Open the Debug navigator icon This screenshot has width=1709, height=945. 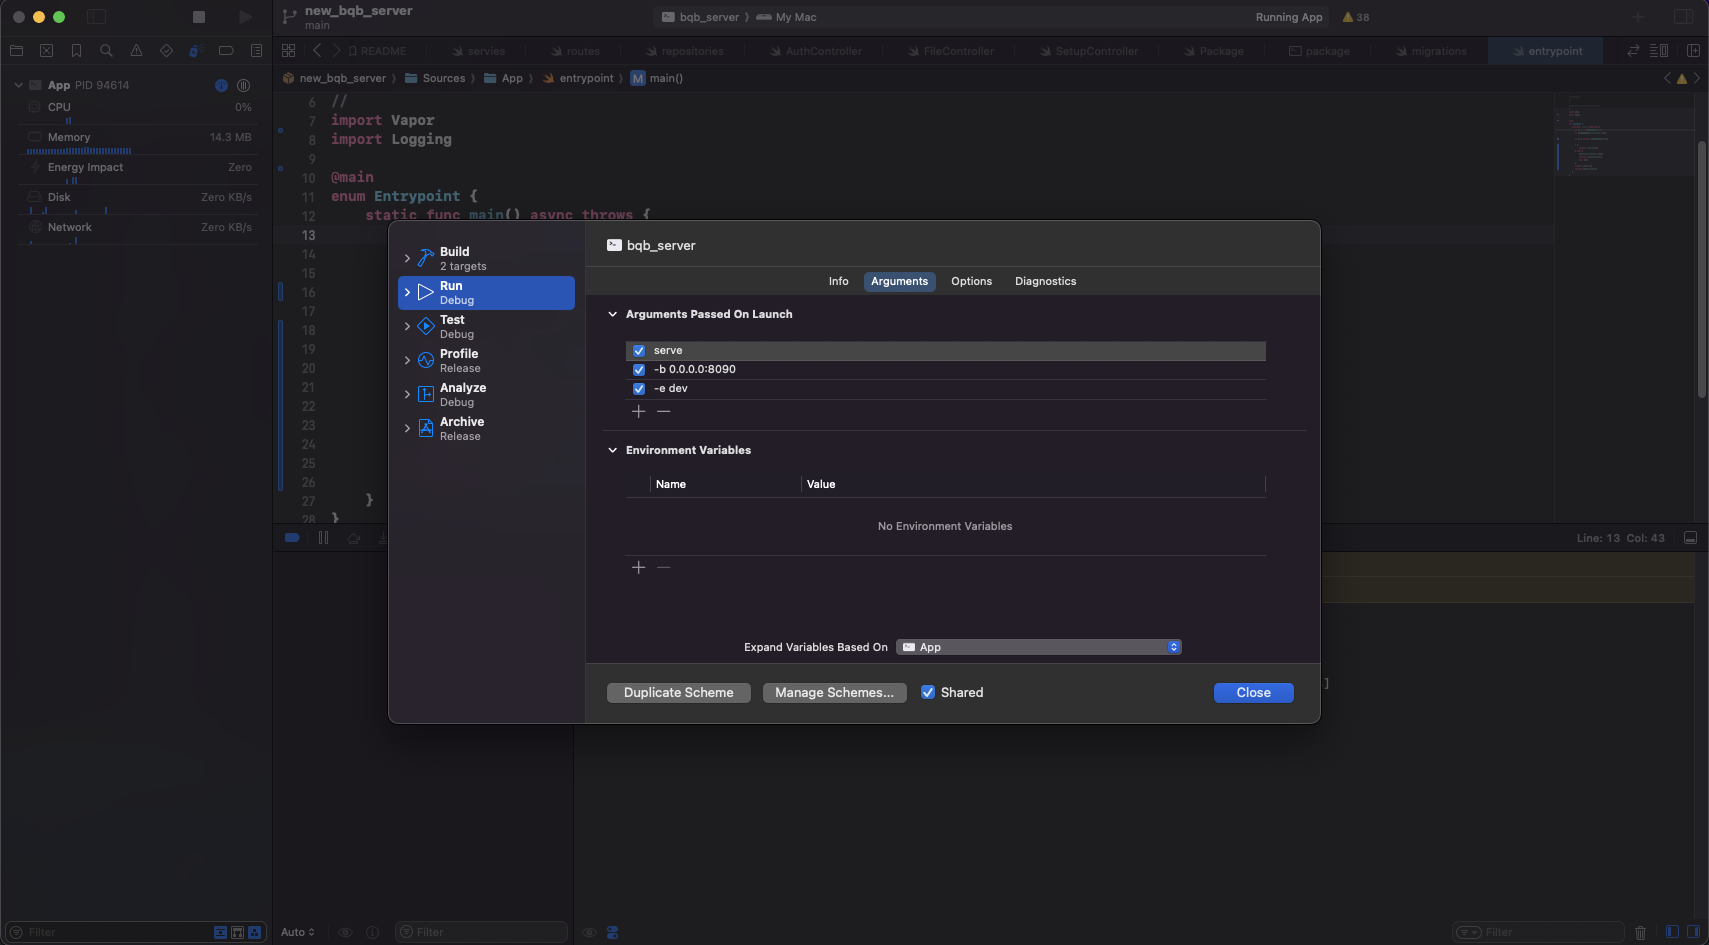pos(196,50)
